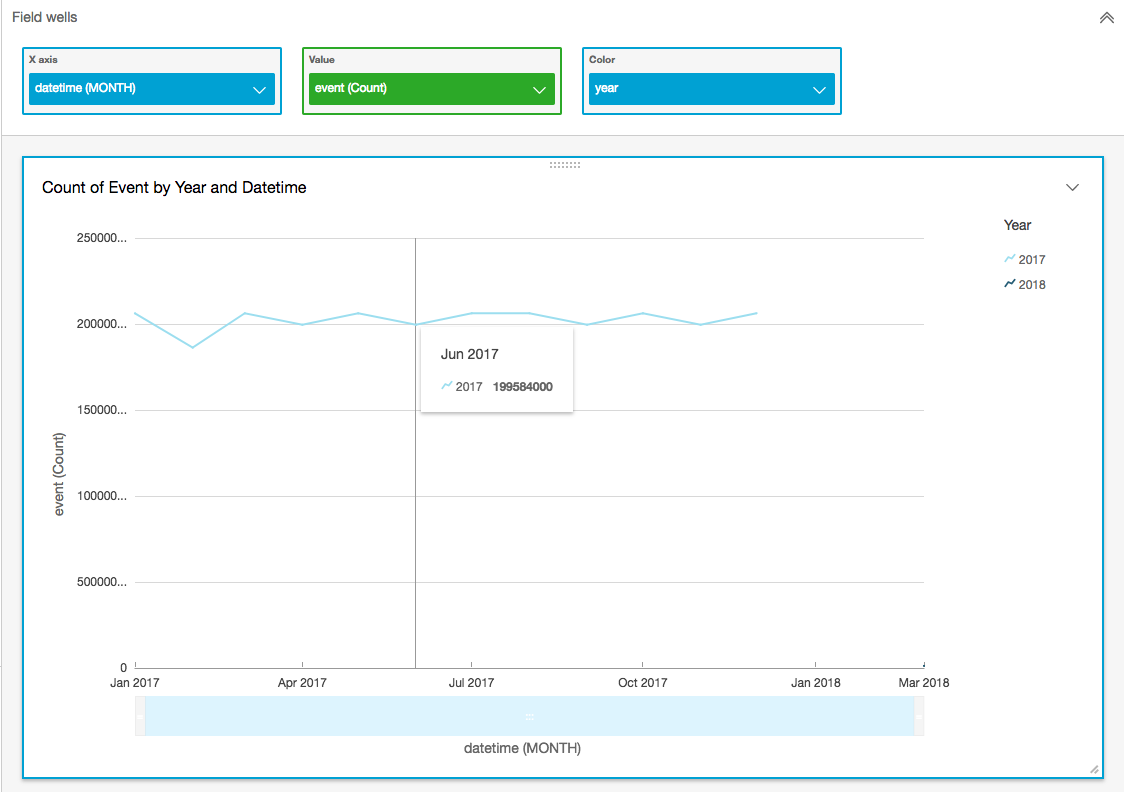Collapse the Field wells panel
Viewport: 1124px width, 792px height.
(x=1106, y=18)
